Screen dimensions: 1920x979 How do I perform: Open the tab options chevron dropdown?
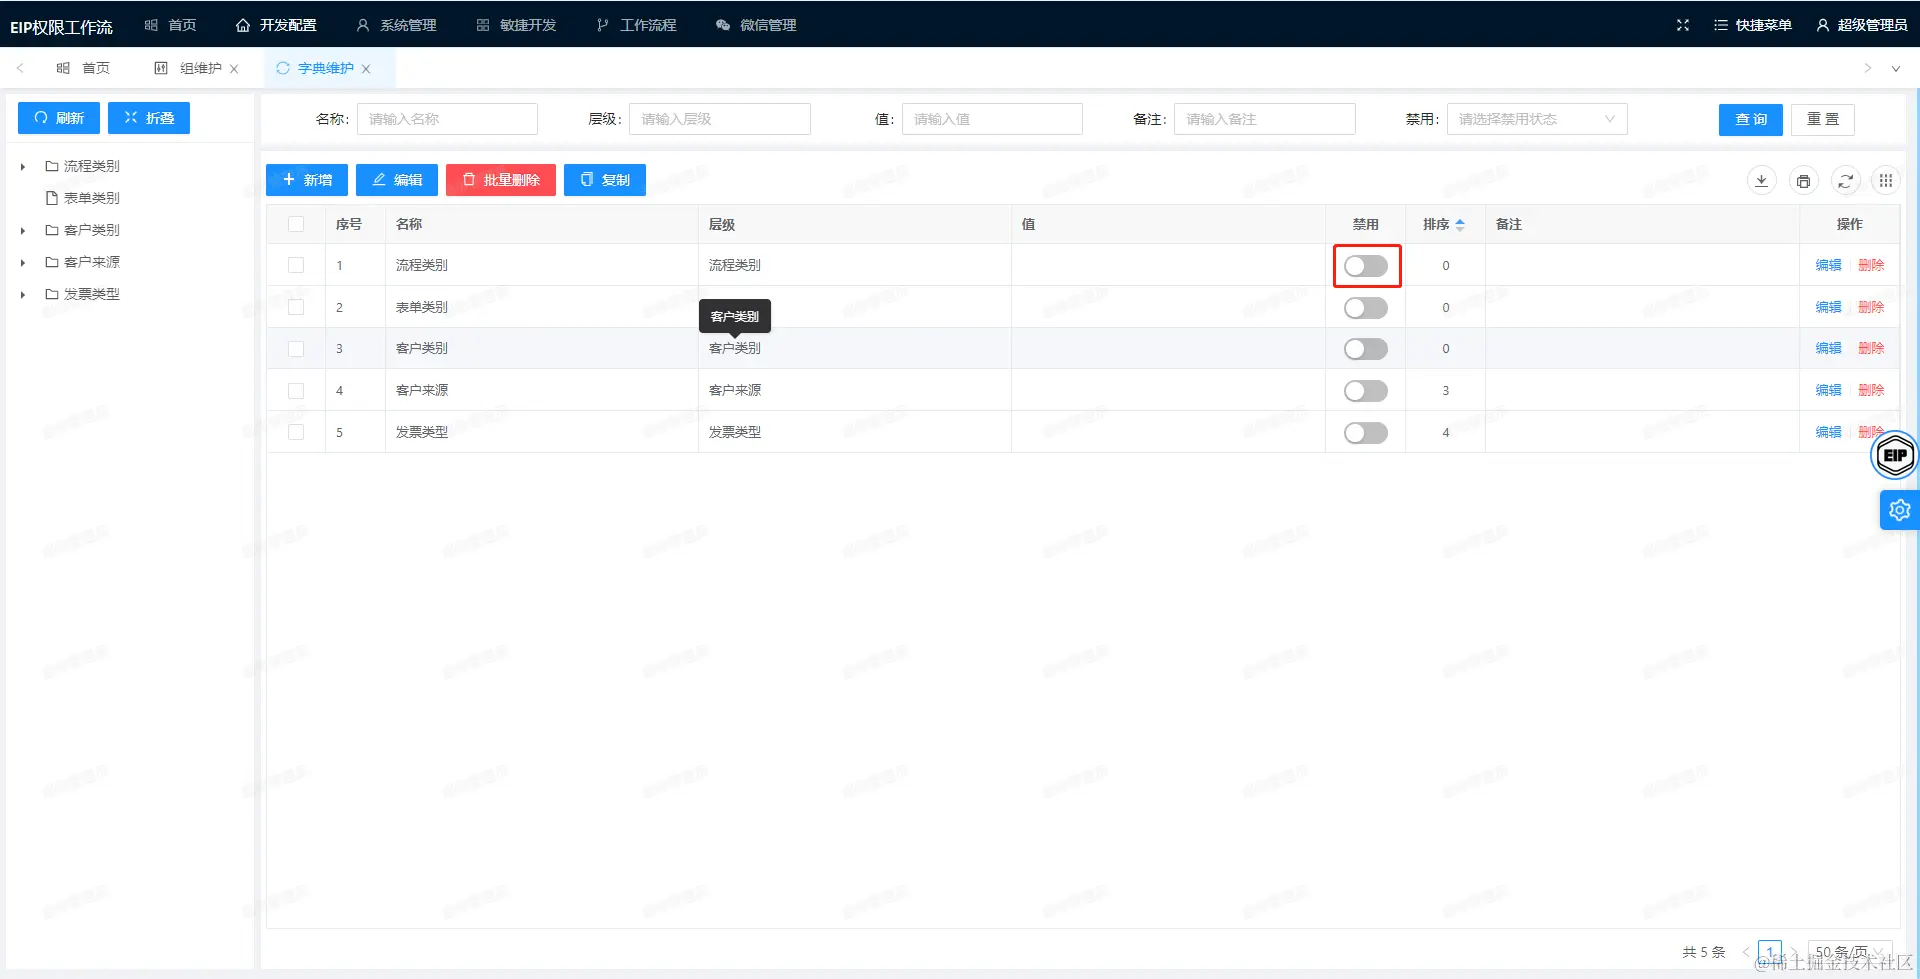point(1895,69)
